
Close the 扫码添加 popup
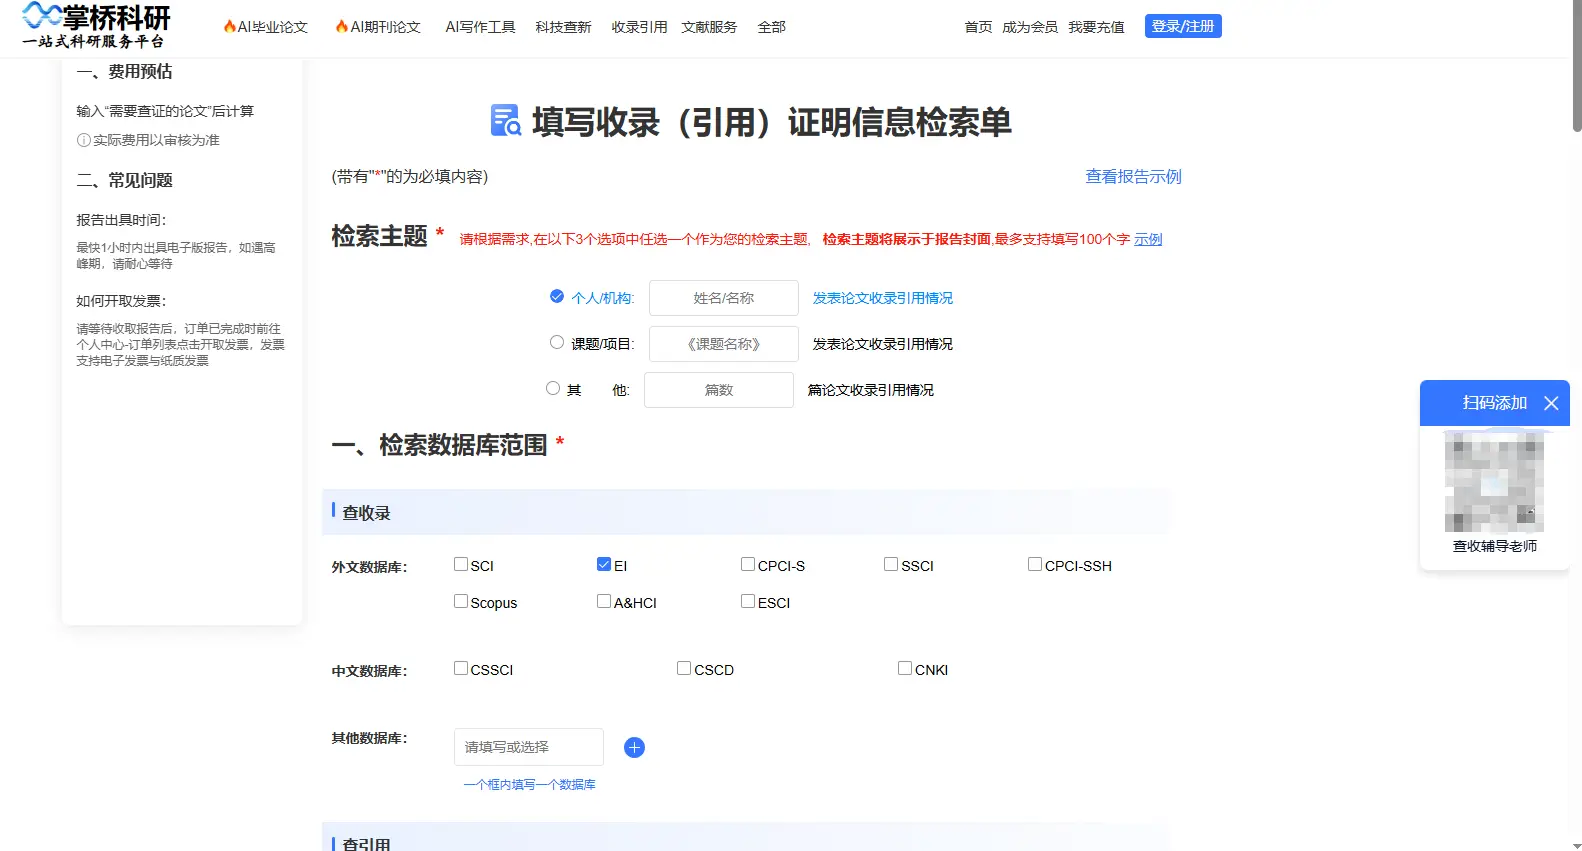[x=1551, y=403]
